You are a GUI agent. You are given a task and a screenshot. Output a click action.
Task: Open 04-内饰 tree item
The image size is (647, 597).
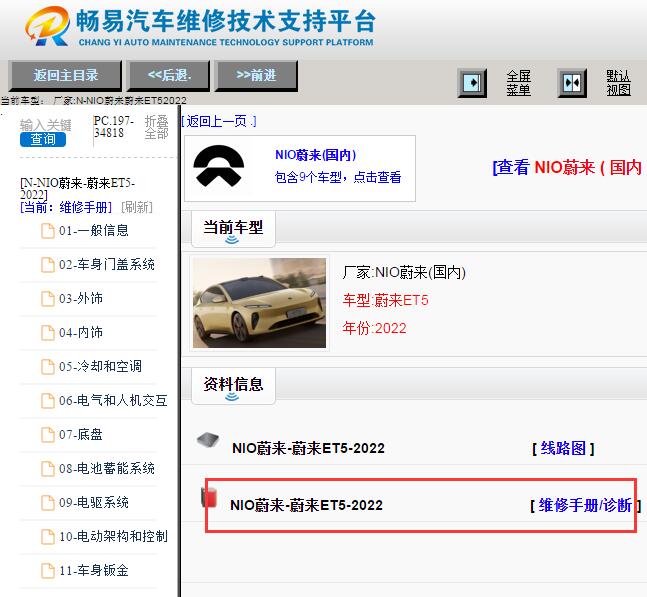point(81,332)
